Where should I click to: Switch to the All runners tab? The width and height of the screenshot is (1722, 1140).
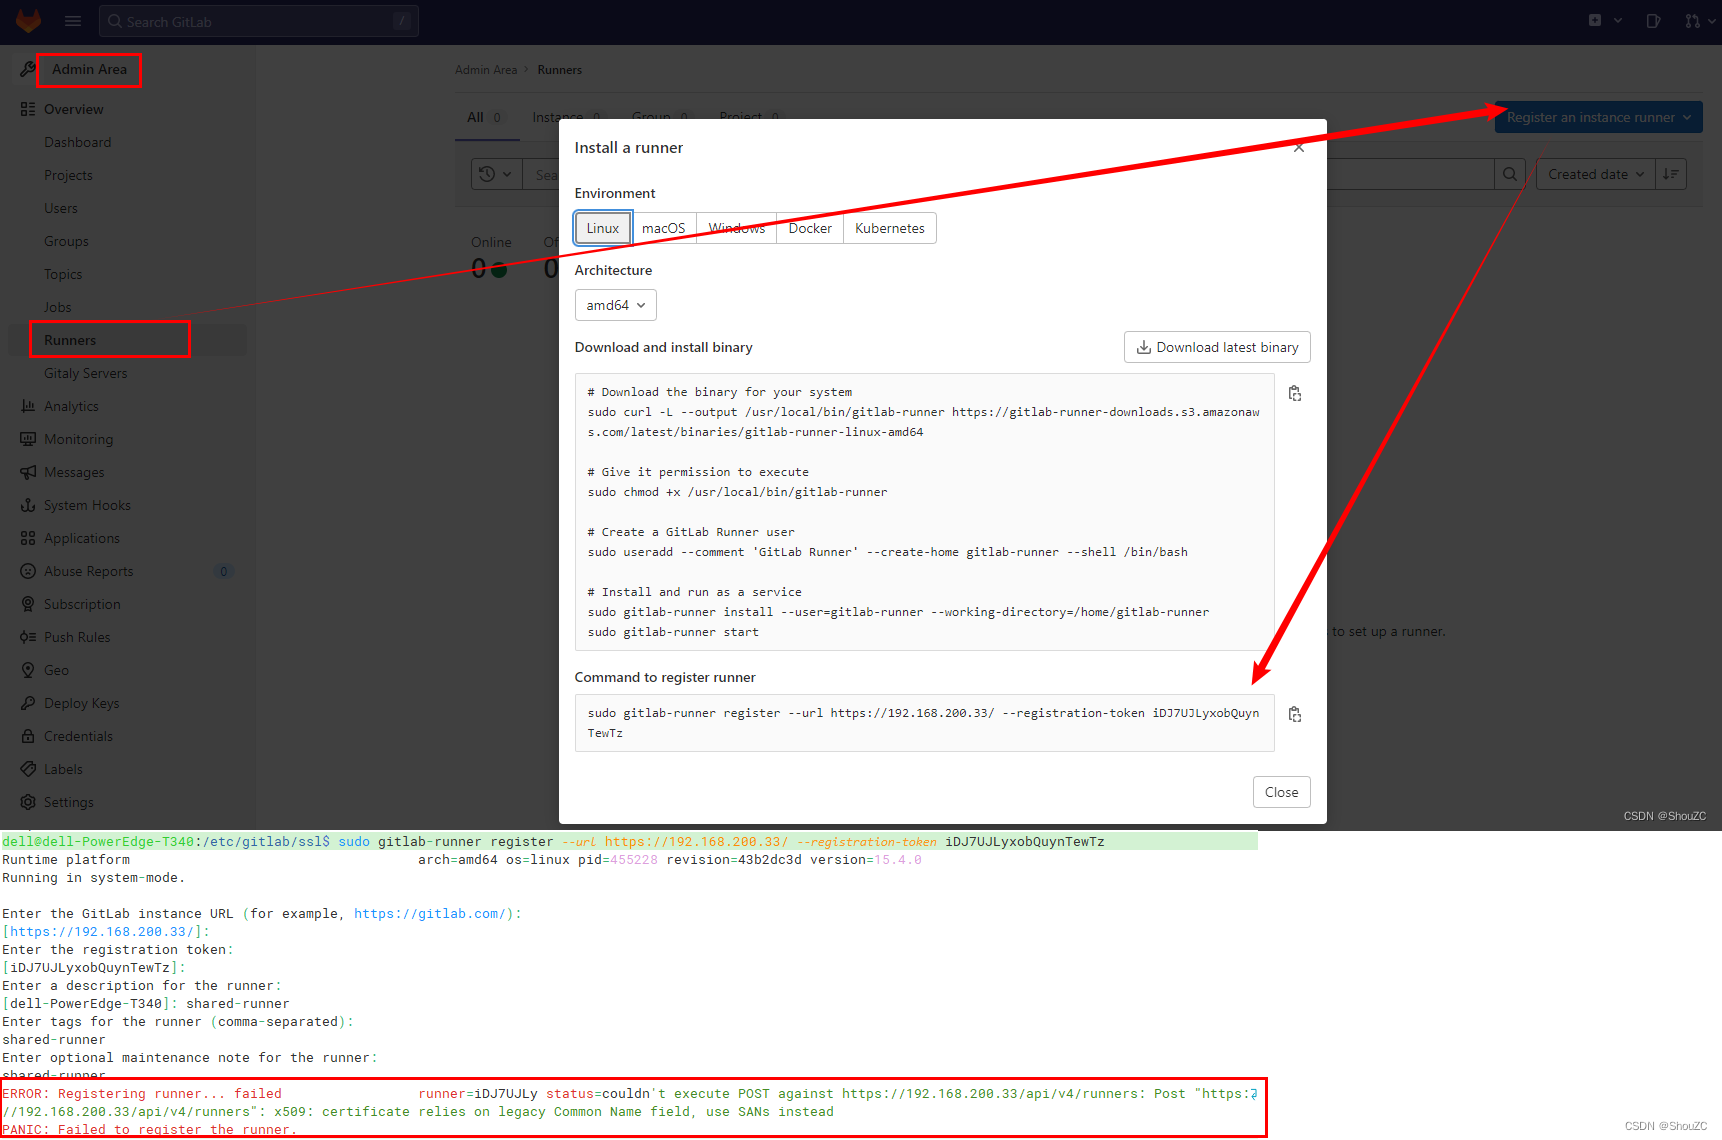pos(486,118)
